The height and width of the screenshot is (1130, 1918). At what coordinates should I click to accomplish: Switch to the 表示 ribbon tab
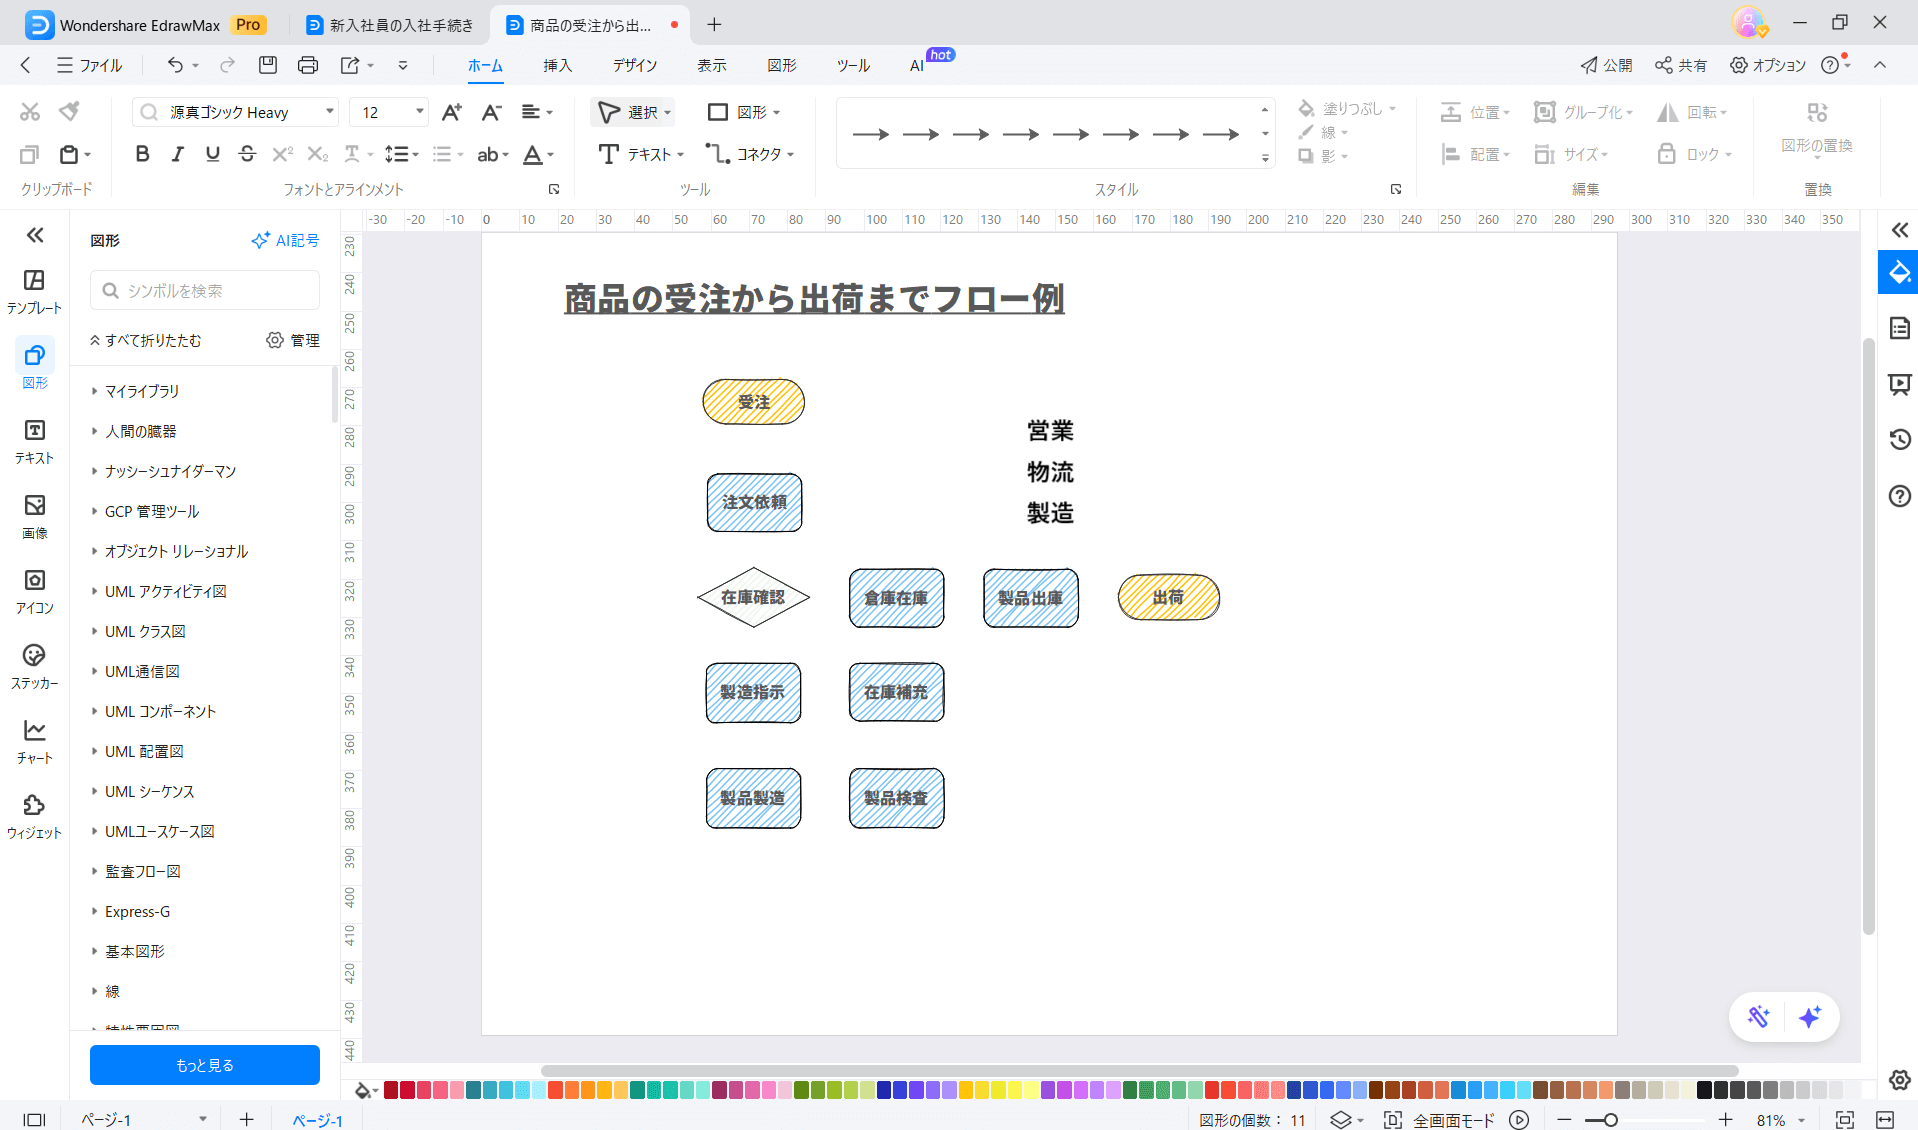point(711,66)
